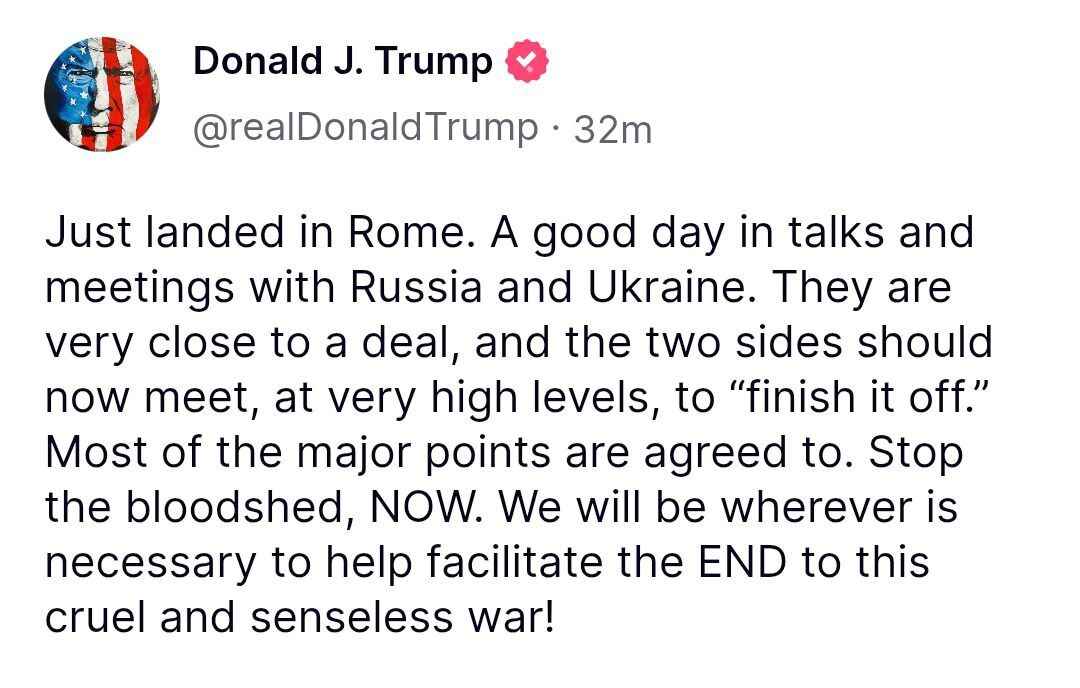Click the @realDonaldTrump handle

click(x=364, y=128)
